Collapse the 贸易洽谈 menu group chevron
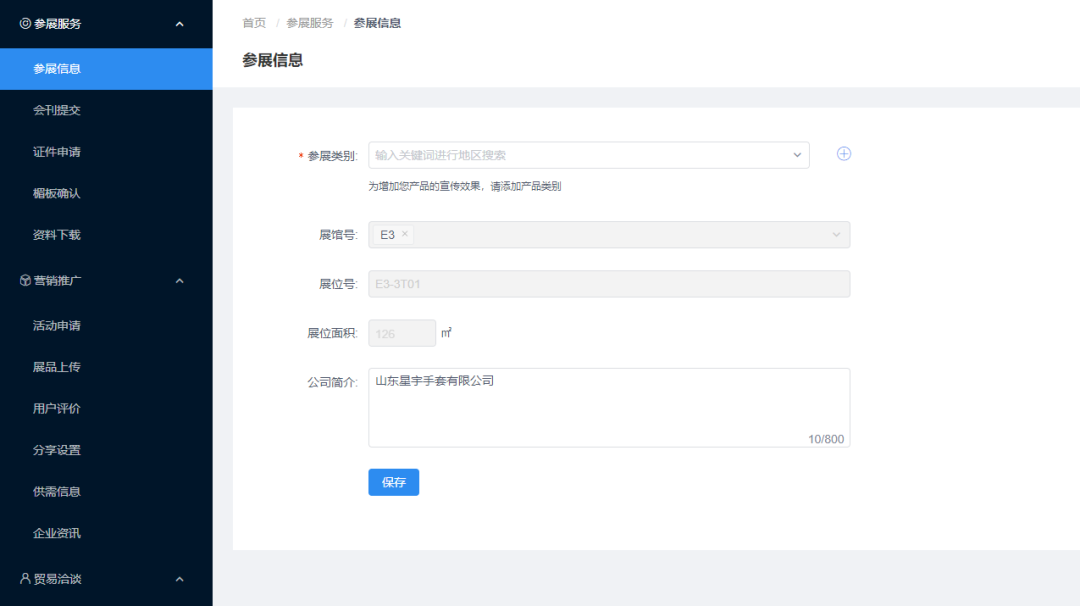 pyautogui.click(x=180, y=579)
